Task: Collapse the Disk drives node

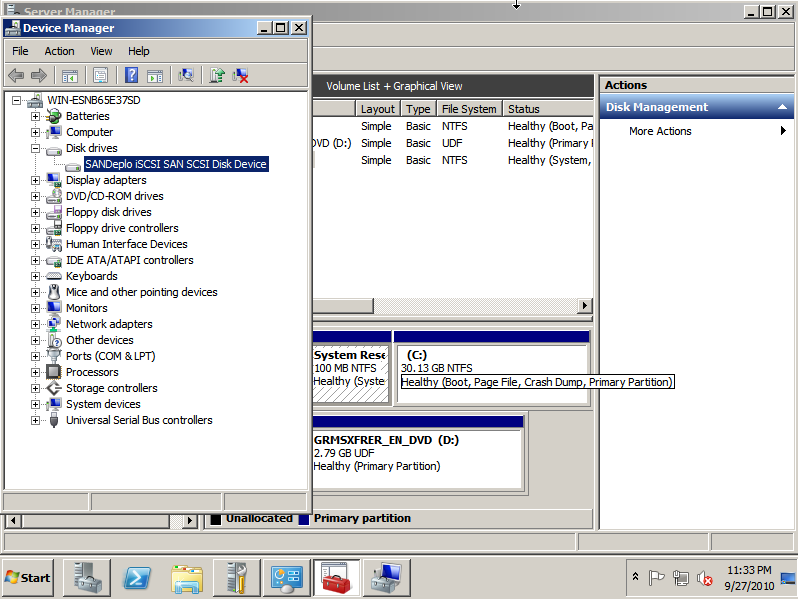Action: (x=35, y=148)
